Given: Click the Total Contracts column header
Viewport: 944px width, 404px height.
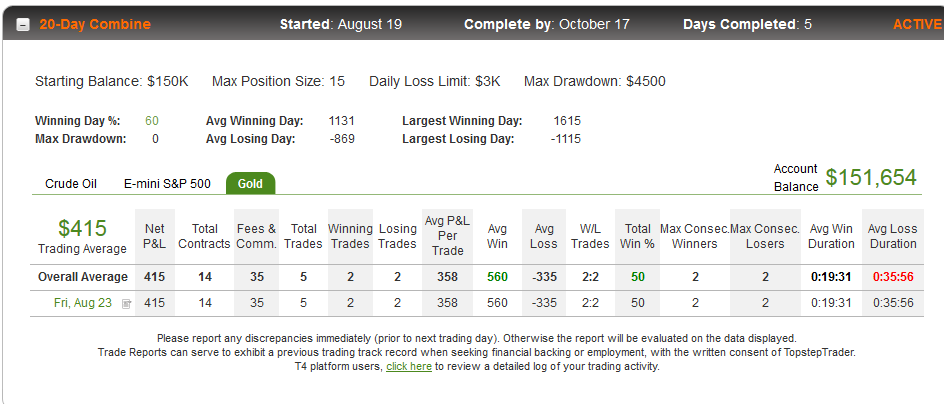Looking at the screenshot, I should [205, 236].
